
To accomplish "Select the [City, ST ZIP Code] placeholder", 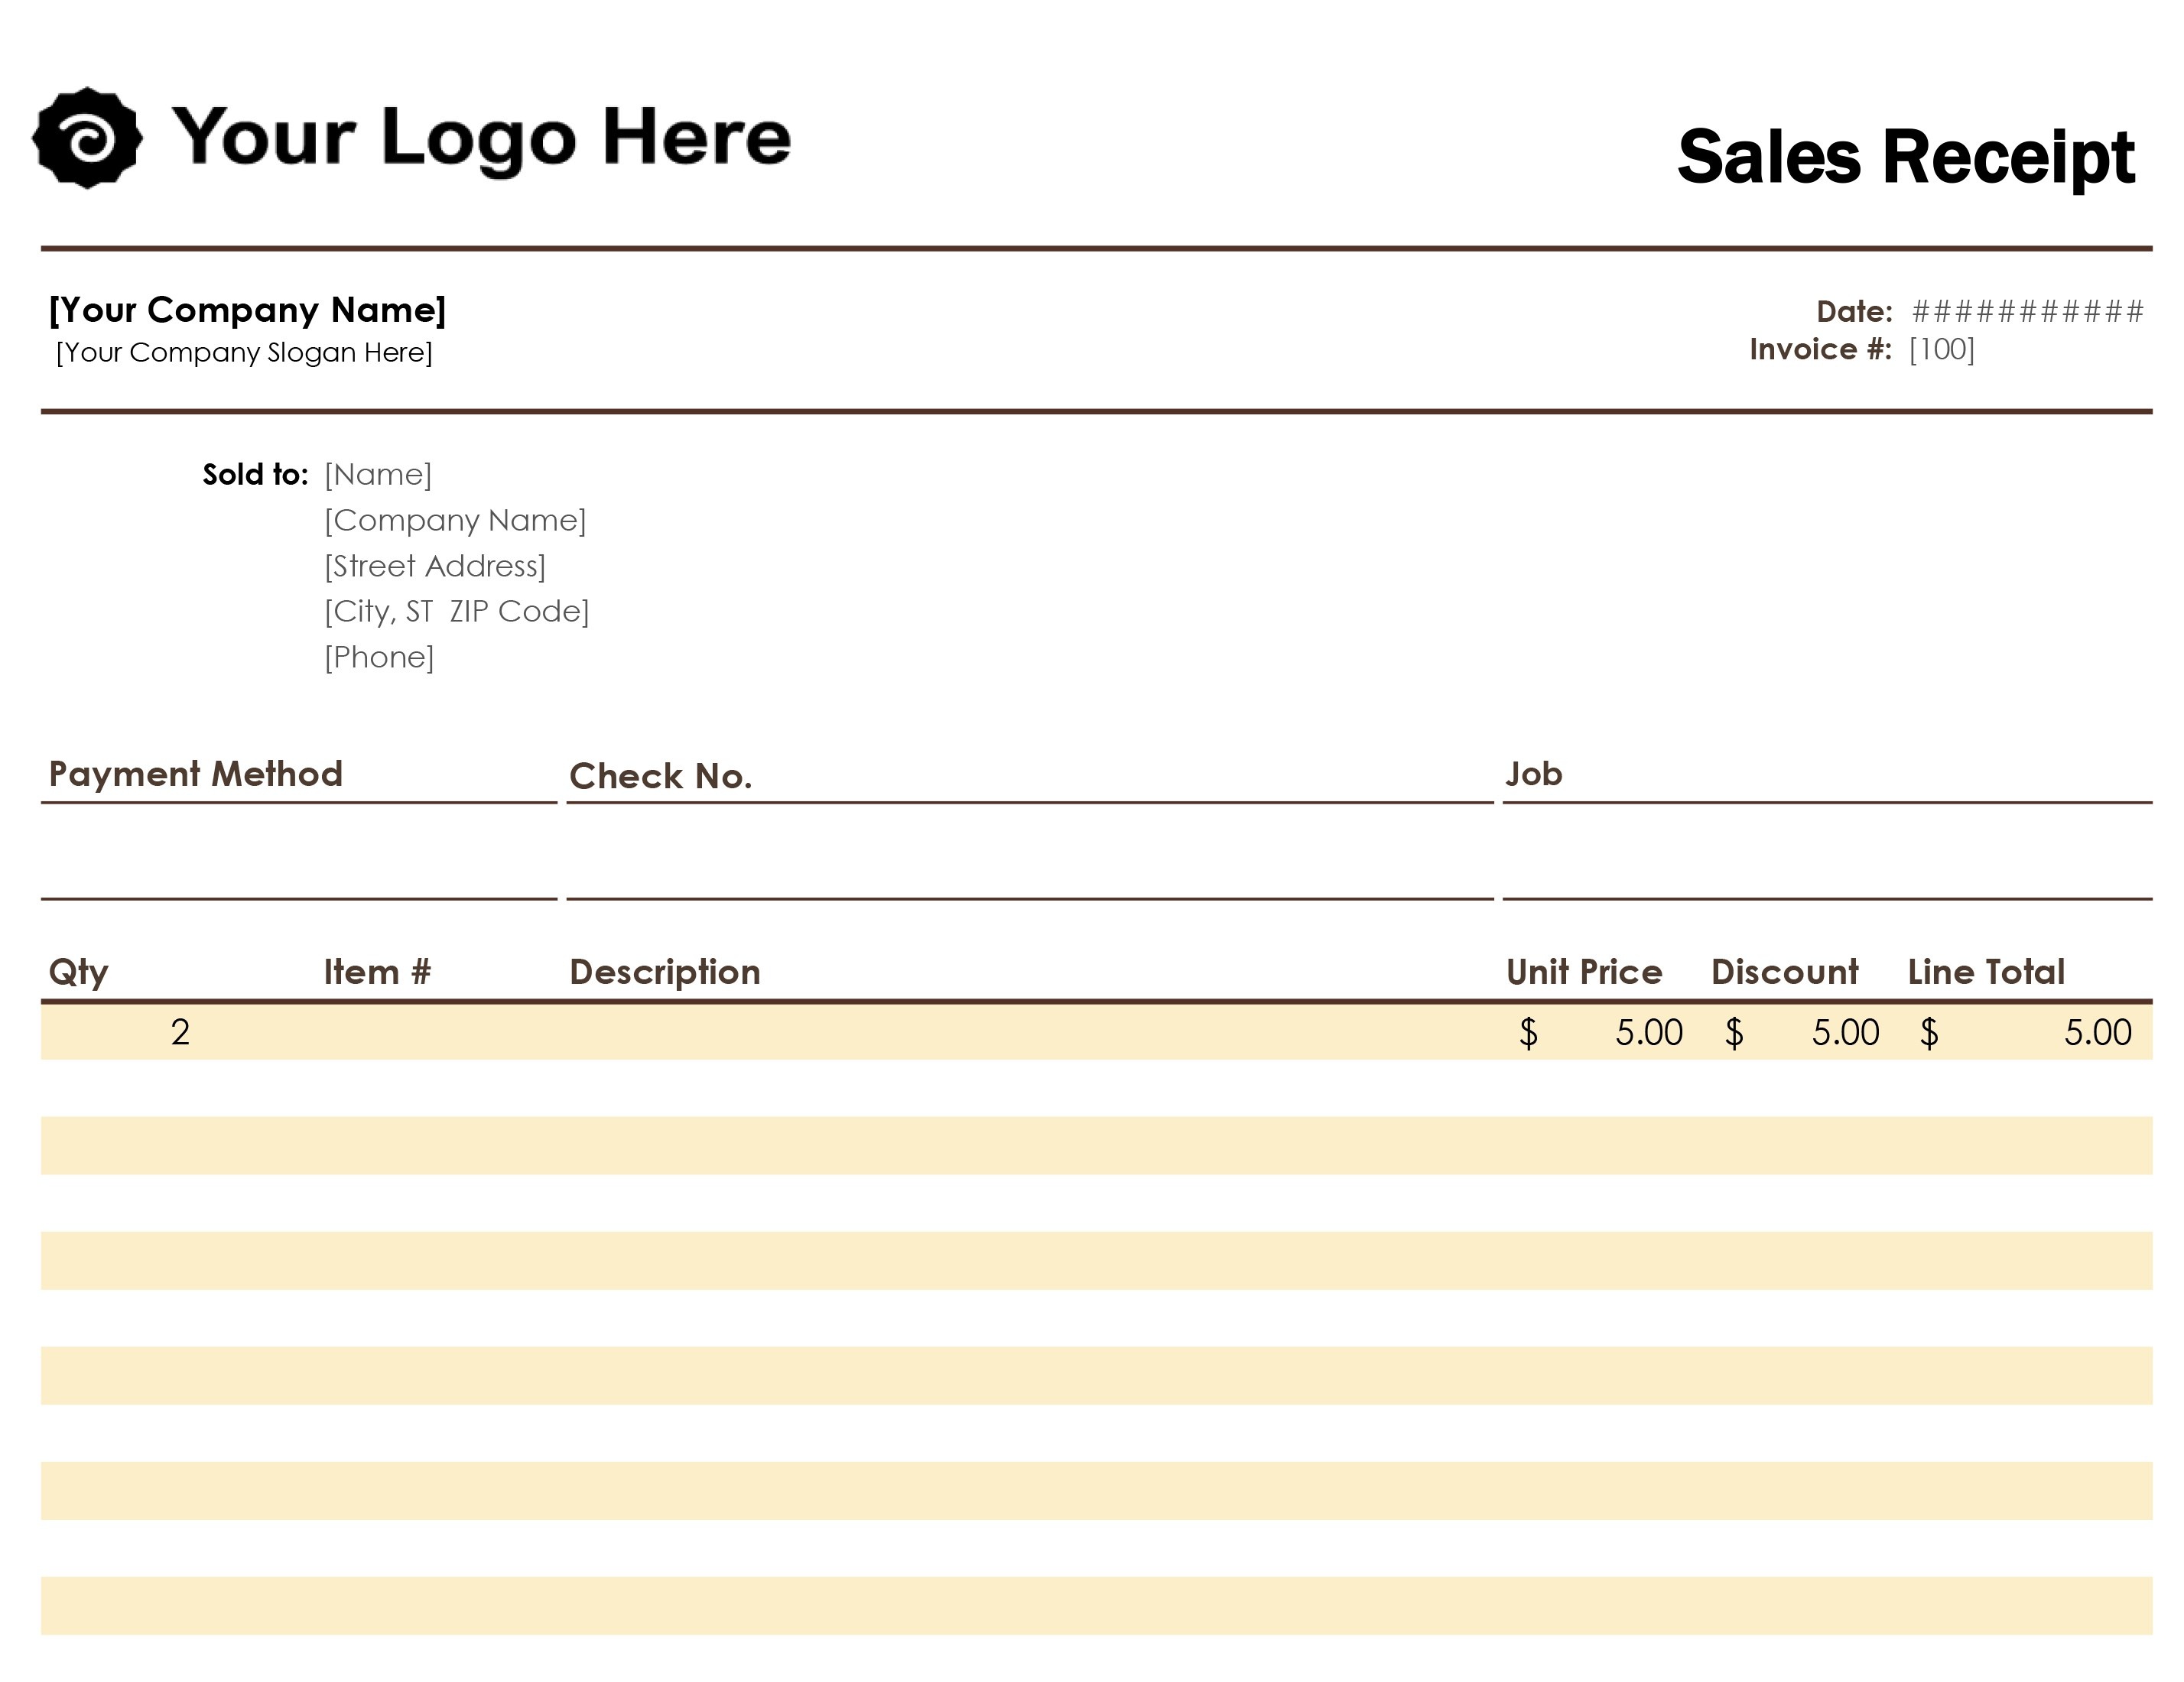I will pos(457,611).
